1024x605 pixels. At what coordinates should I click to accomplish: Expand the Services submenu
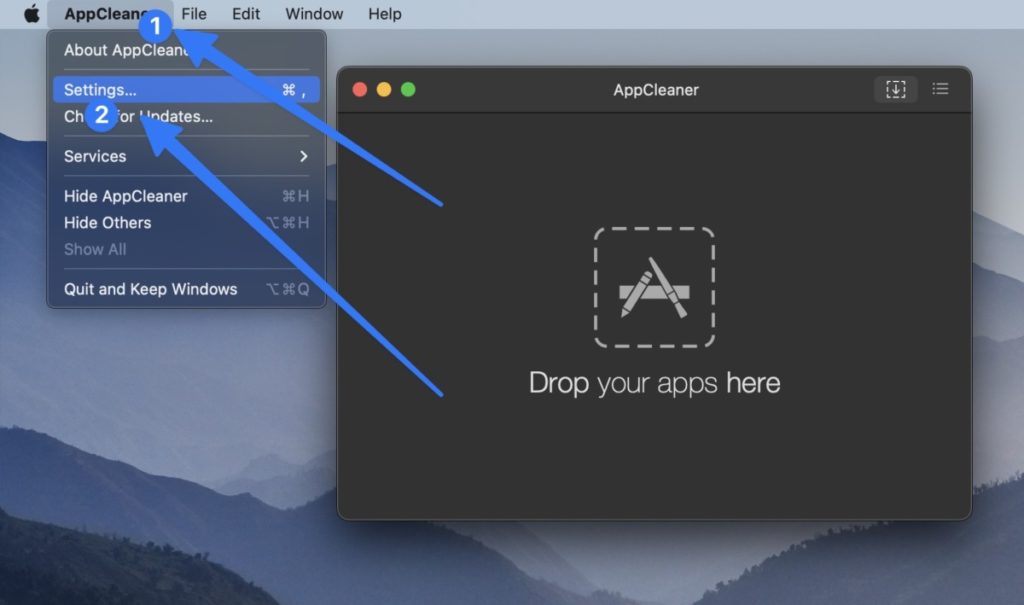(186, 156)
